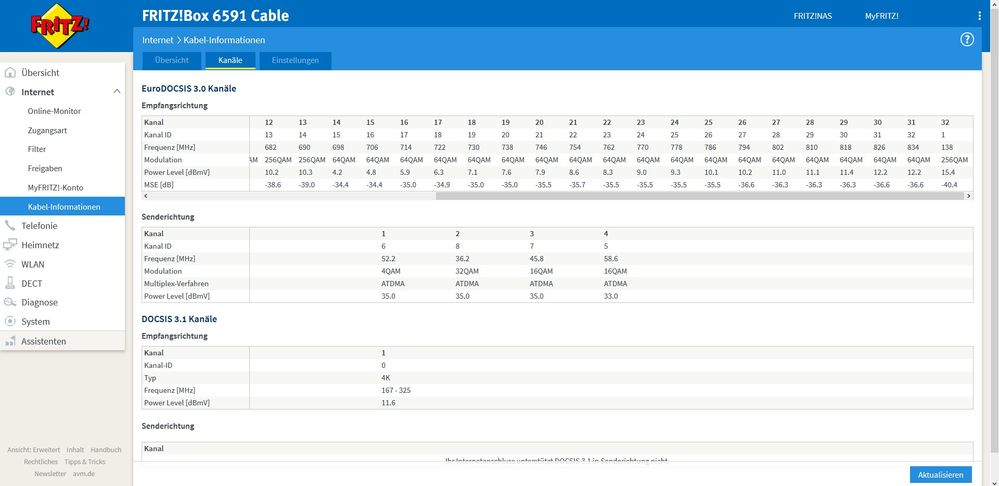Select Kabel-Informationen in sidebar
This screenshot has height=486, width=999.
coord(62,206)
